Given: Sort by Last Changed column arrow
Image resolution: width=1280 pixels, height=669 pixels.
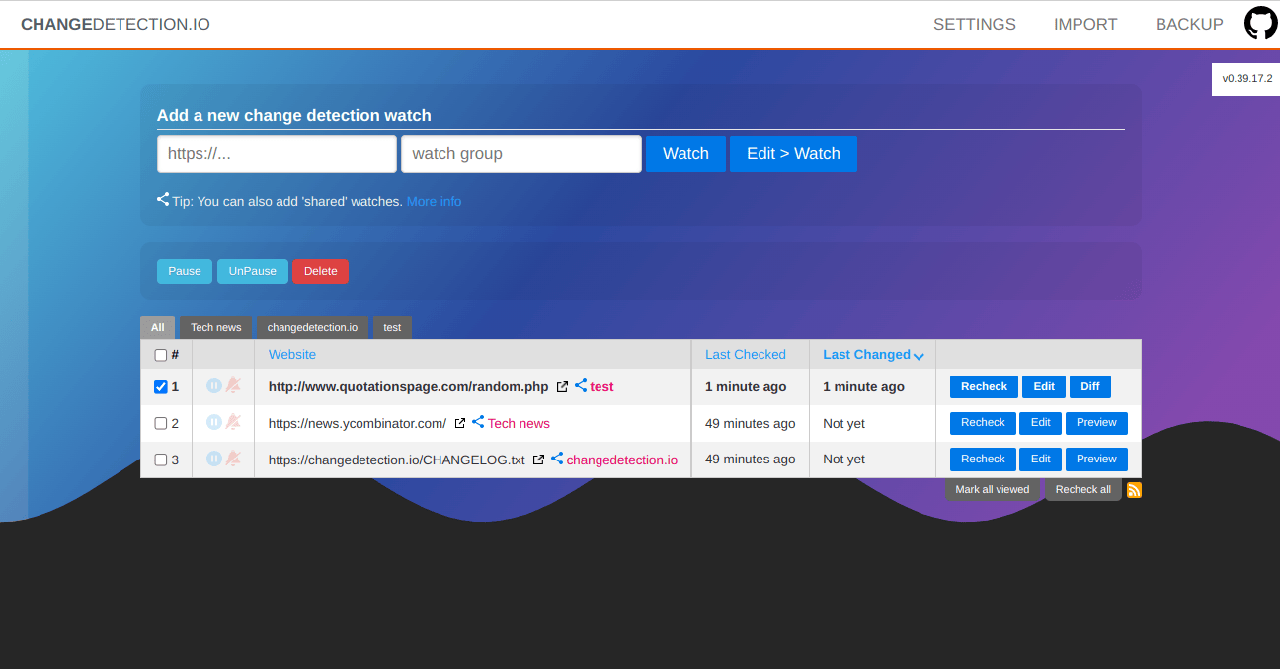Looking at the screenshot, I should click(918, 356).
